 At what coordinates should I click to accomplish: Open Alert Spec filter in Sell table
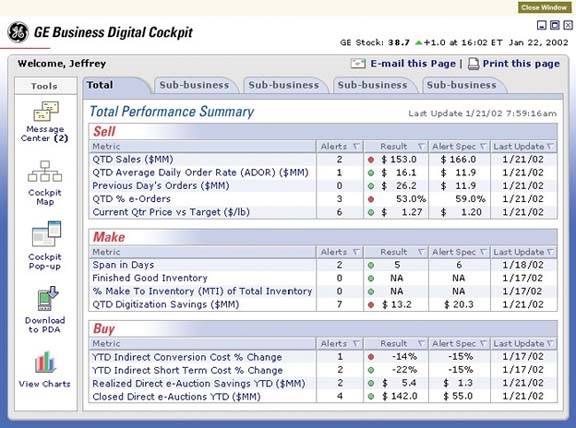pos(483,147)
